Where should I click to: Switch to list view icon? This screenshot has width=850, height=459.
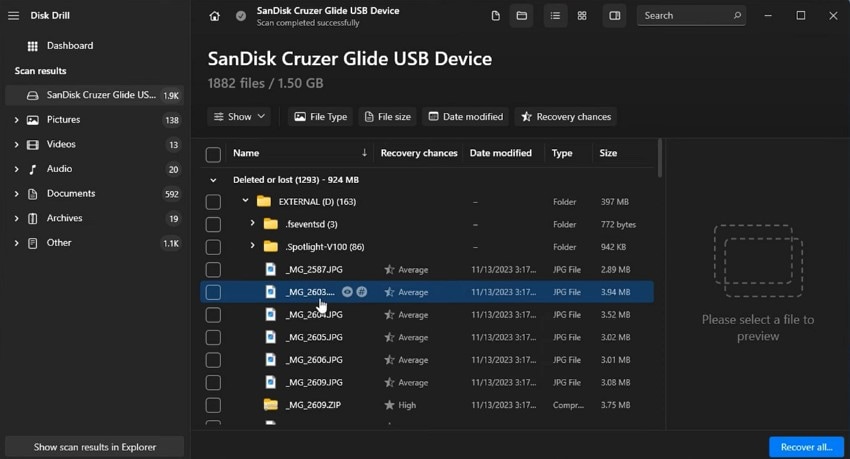click(x=555, y=16)
